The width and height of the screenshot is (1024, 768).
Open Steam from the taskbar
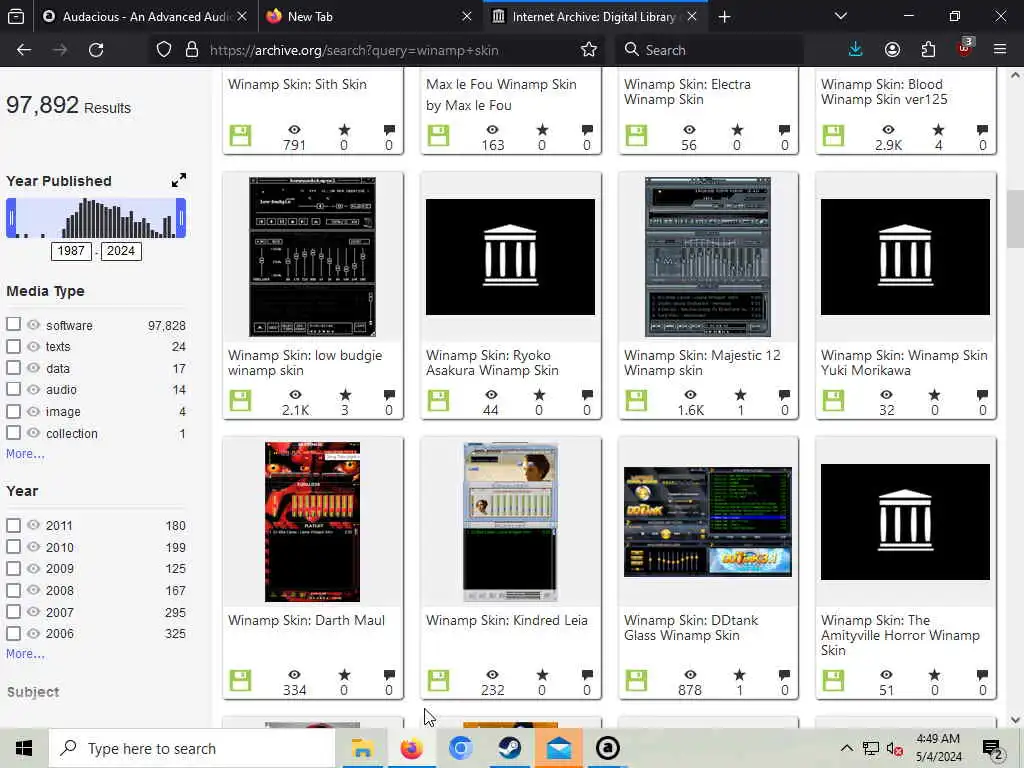point(509,748)
